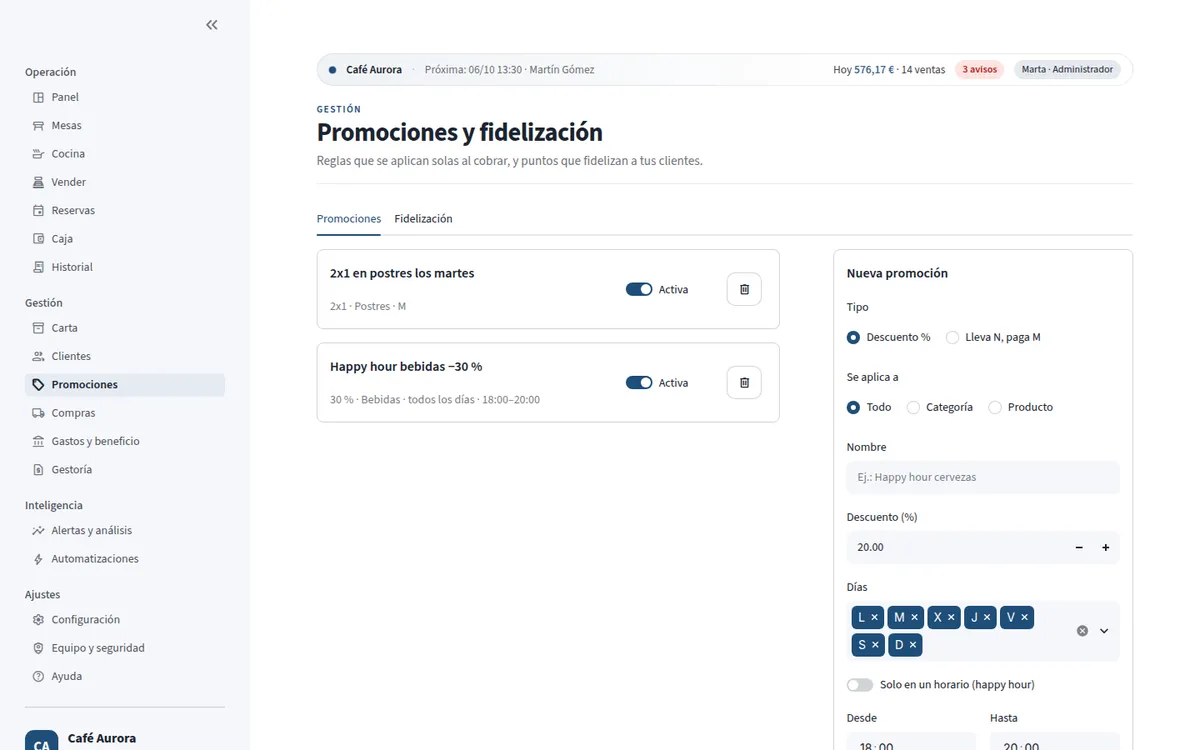Click the Cocina icon in the sidebar
The width and height of the screenshot is (1200, 750).
[x=38, y=154]
